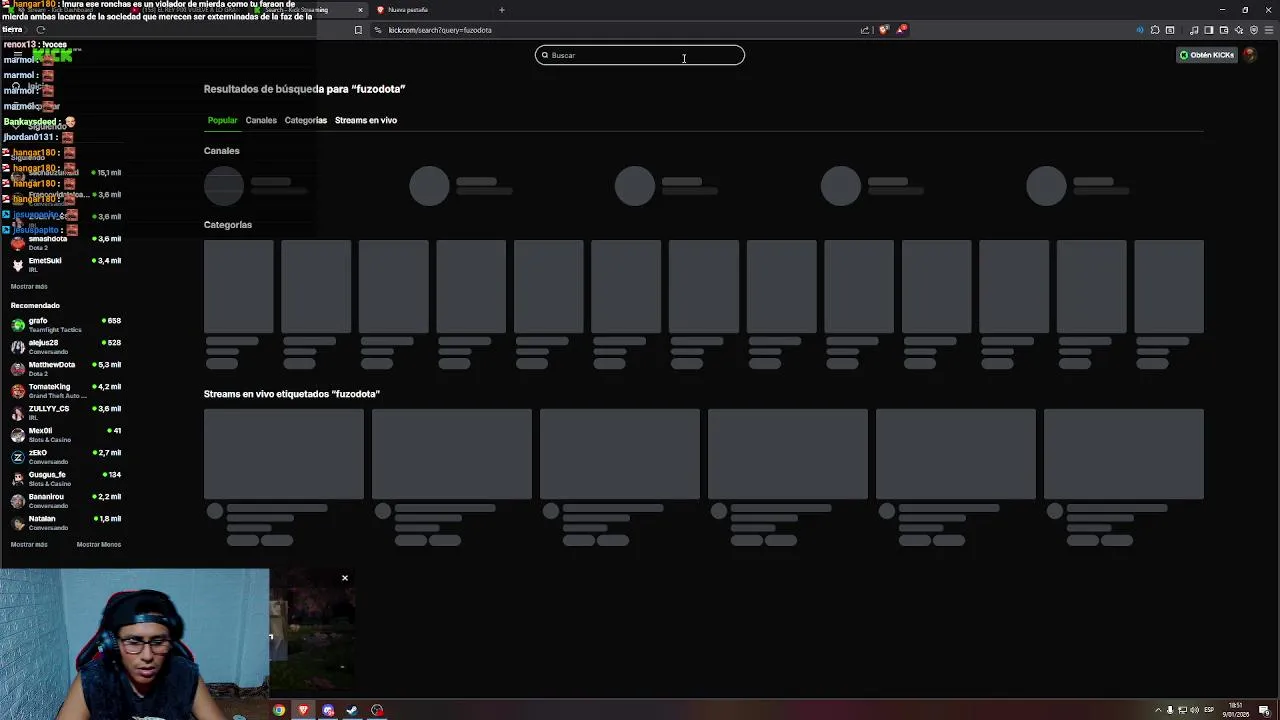The height and width of the screenshot is (720, 1280).
Task: Open a new browser tab with plus
Action: 501,10
